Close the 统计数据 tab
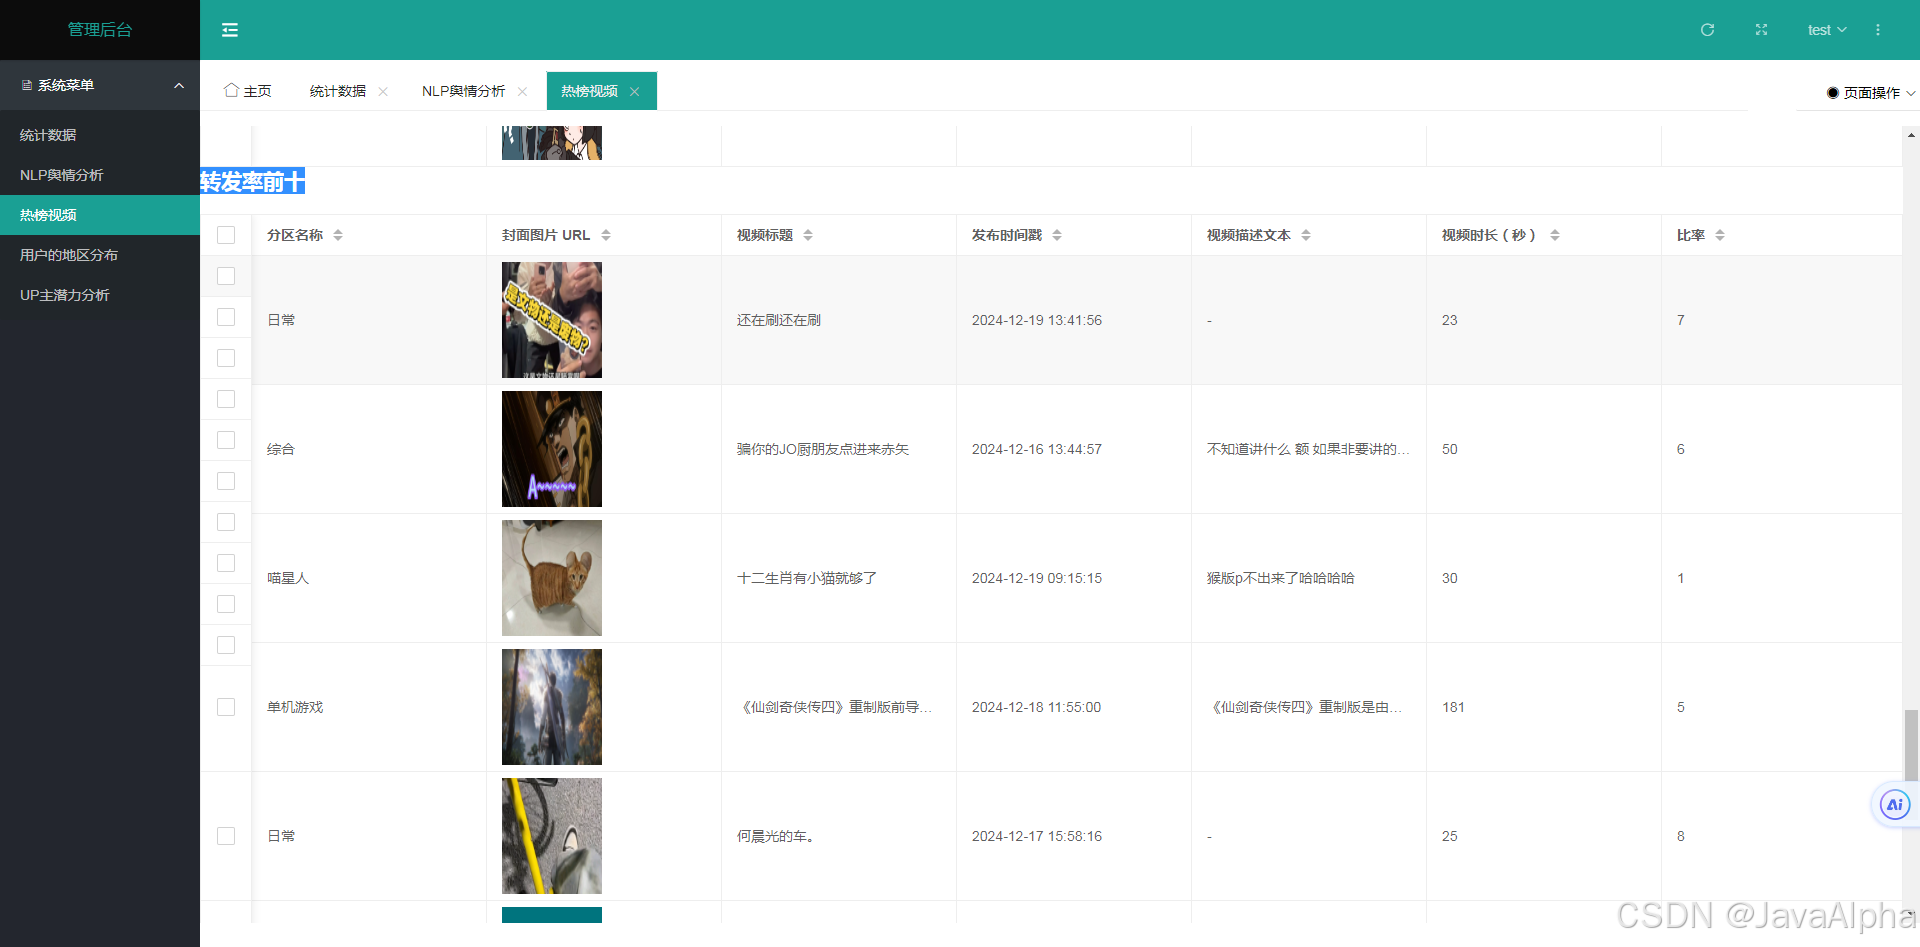Image resolution: width=1920 pixels, height=947 pixels. [x=383, y=91]
